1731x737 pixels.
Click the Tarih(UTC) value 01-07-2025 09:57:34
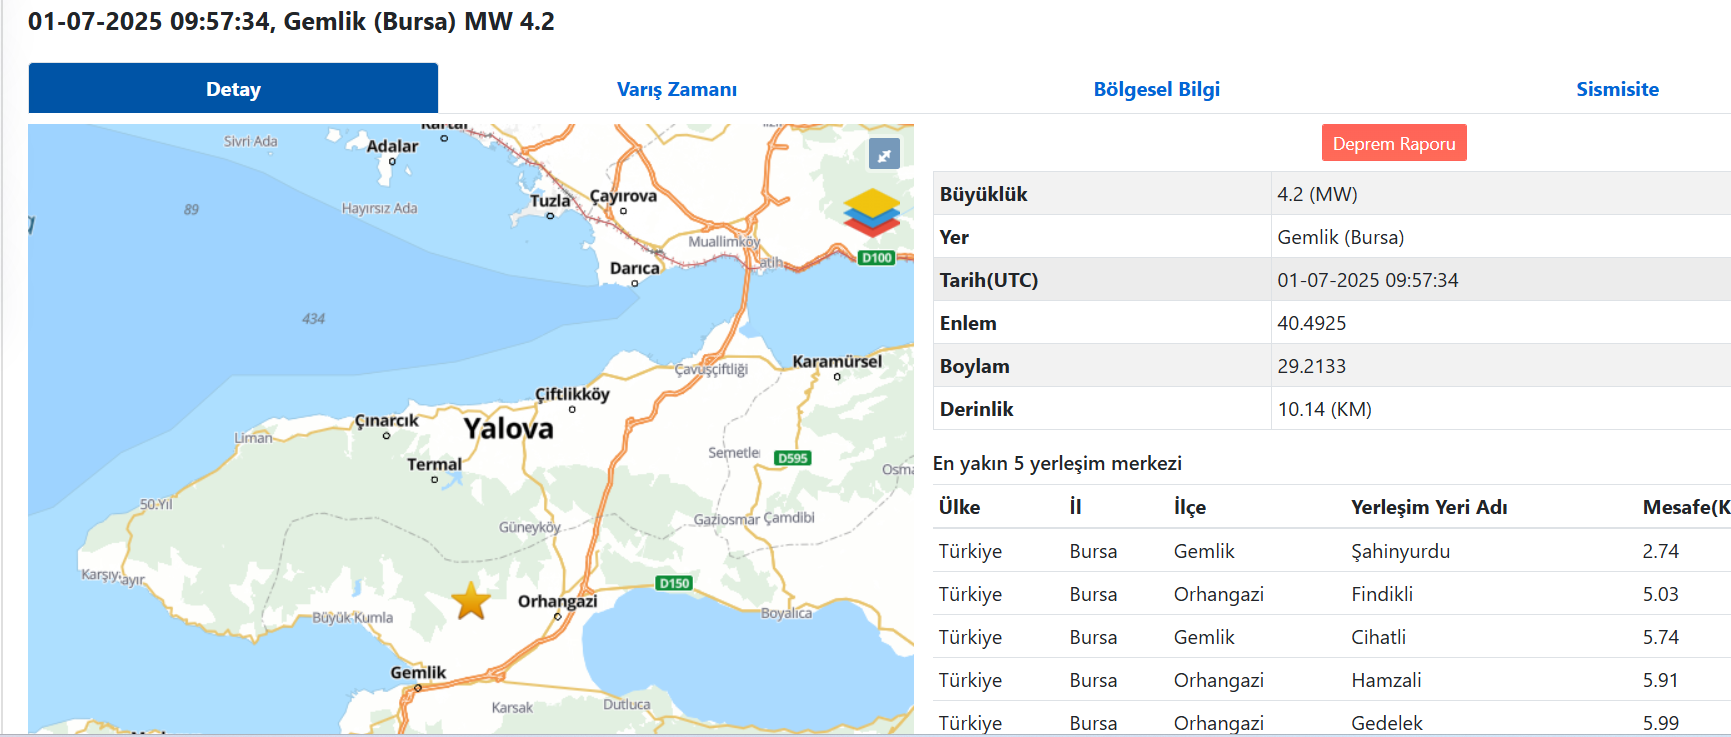(x=1367, y=280)
